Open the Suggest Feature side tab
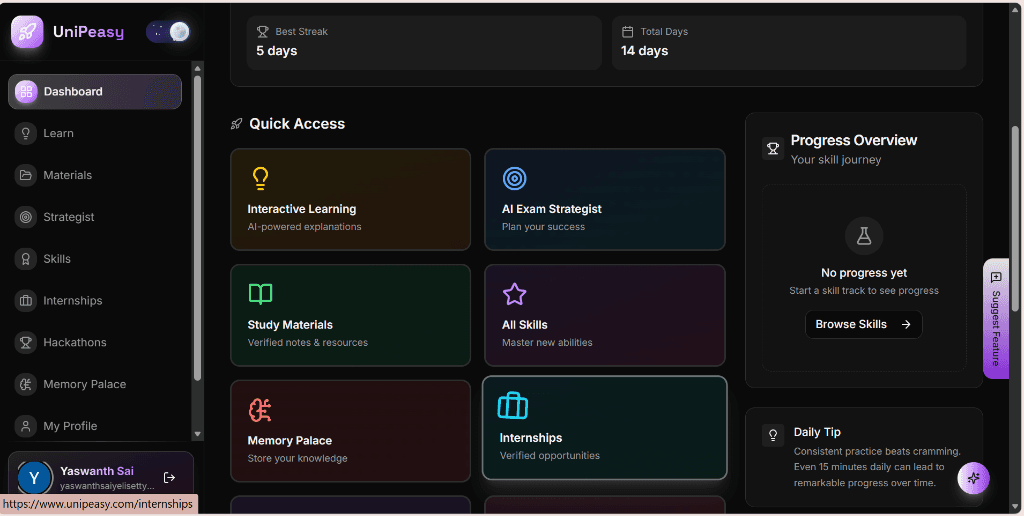 (996, 319)
